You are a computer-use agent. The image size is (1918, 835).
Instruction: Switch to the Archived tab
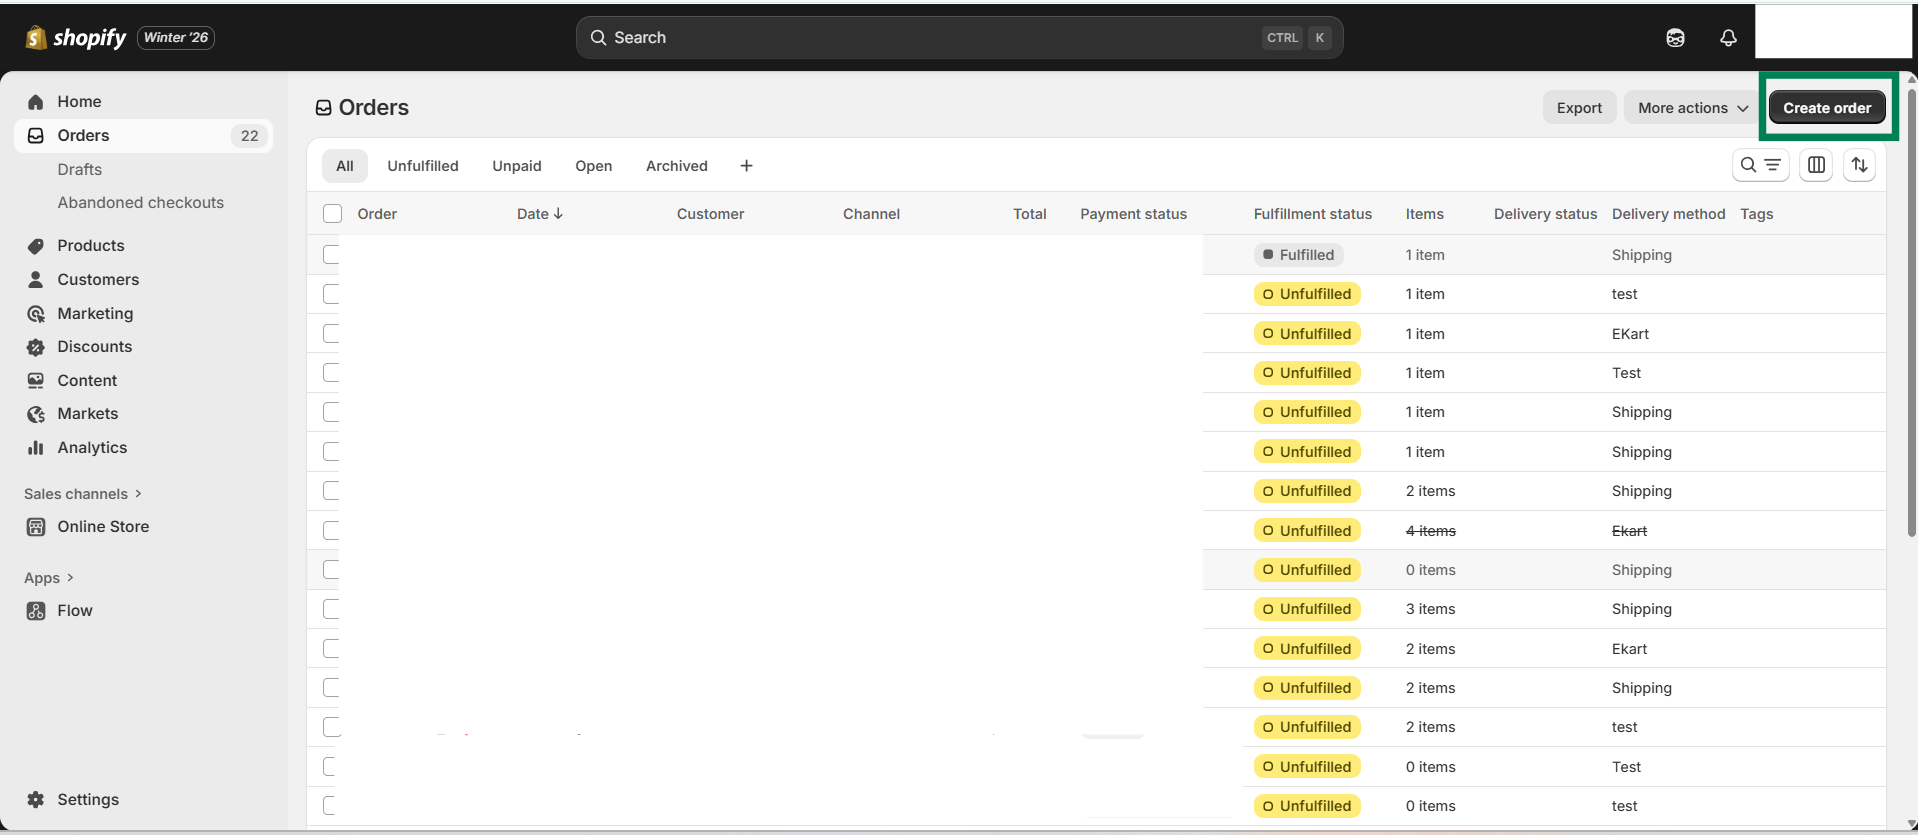pyautogui.click(x=676, y=166)
